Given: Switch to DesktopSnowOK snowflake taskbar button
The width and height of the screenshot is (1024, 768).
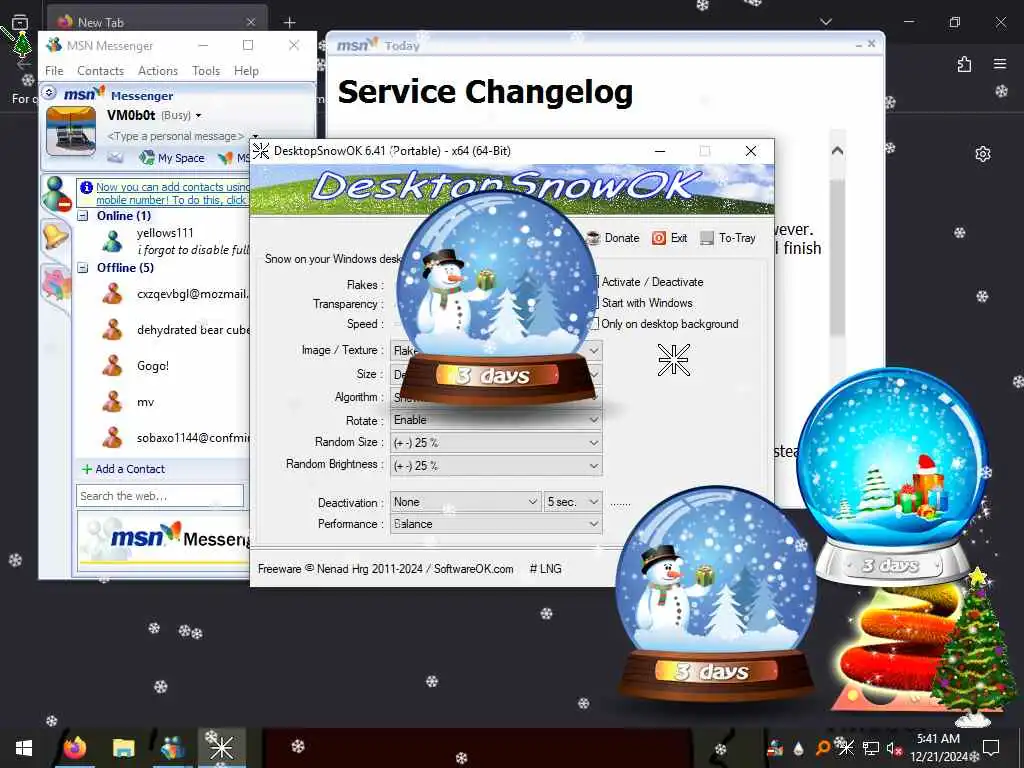Looking at the screenshot, I should click(x=221, y=748).
